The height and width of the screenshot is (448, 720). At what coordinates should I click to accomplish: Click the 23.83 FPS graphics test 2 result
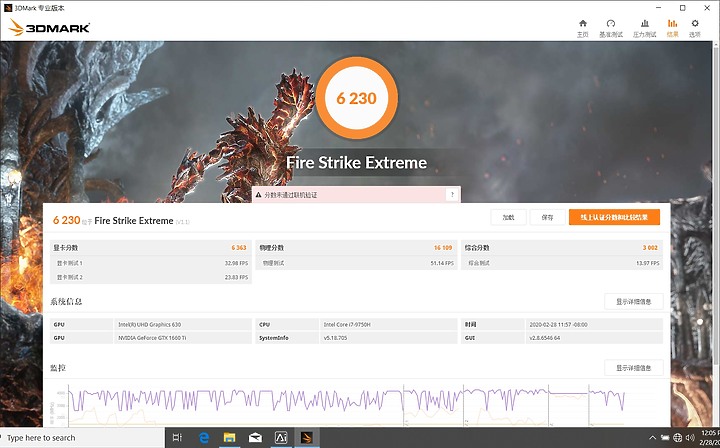click(236, 277)
